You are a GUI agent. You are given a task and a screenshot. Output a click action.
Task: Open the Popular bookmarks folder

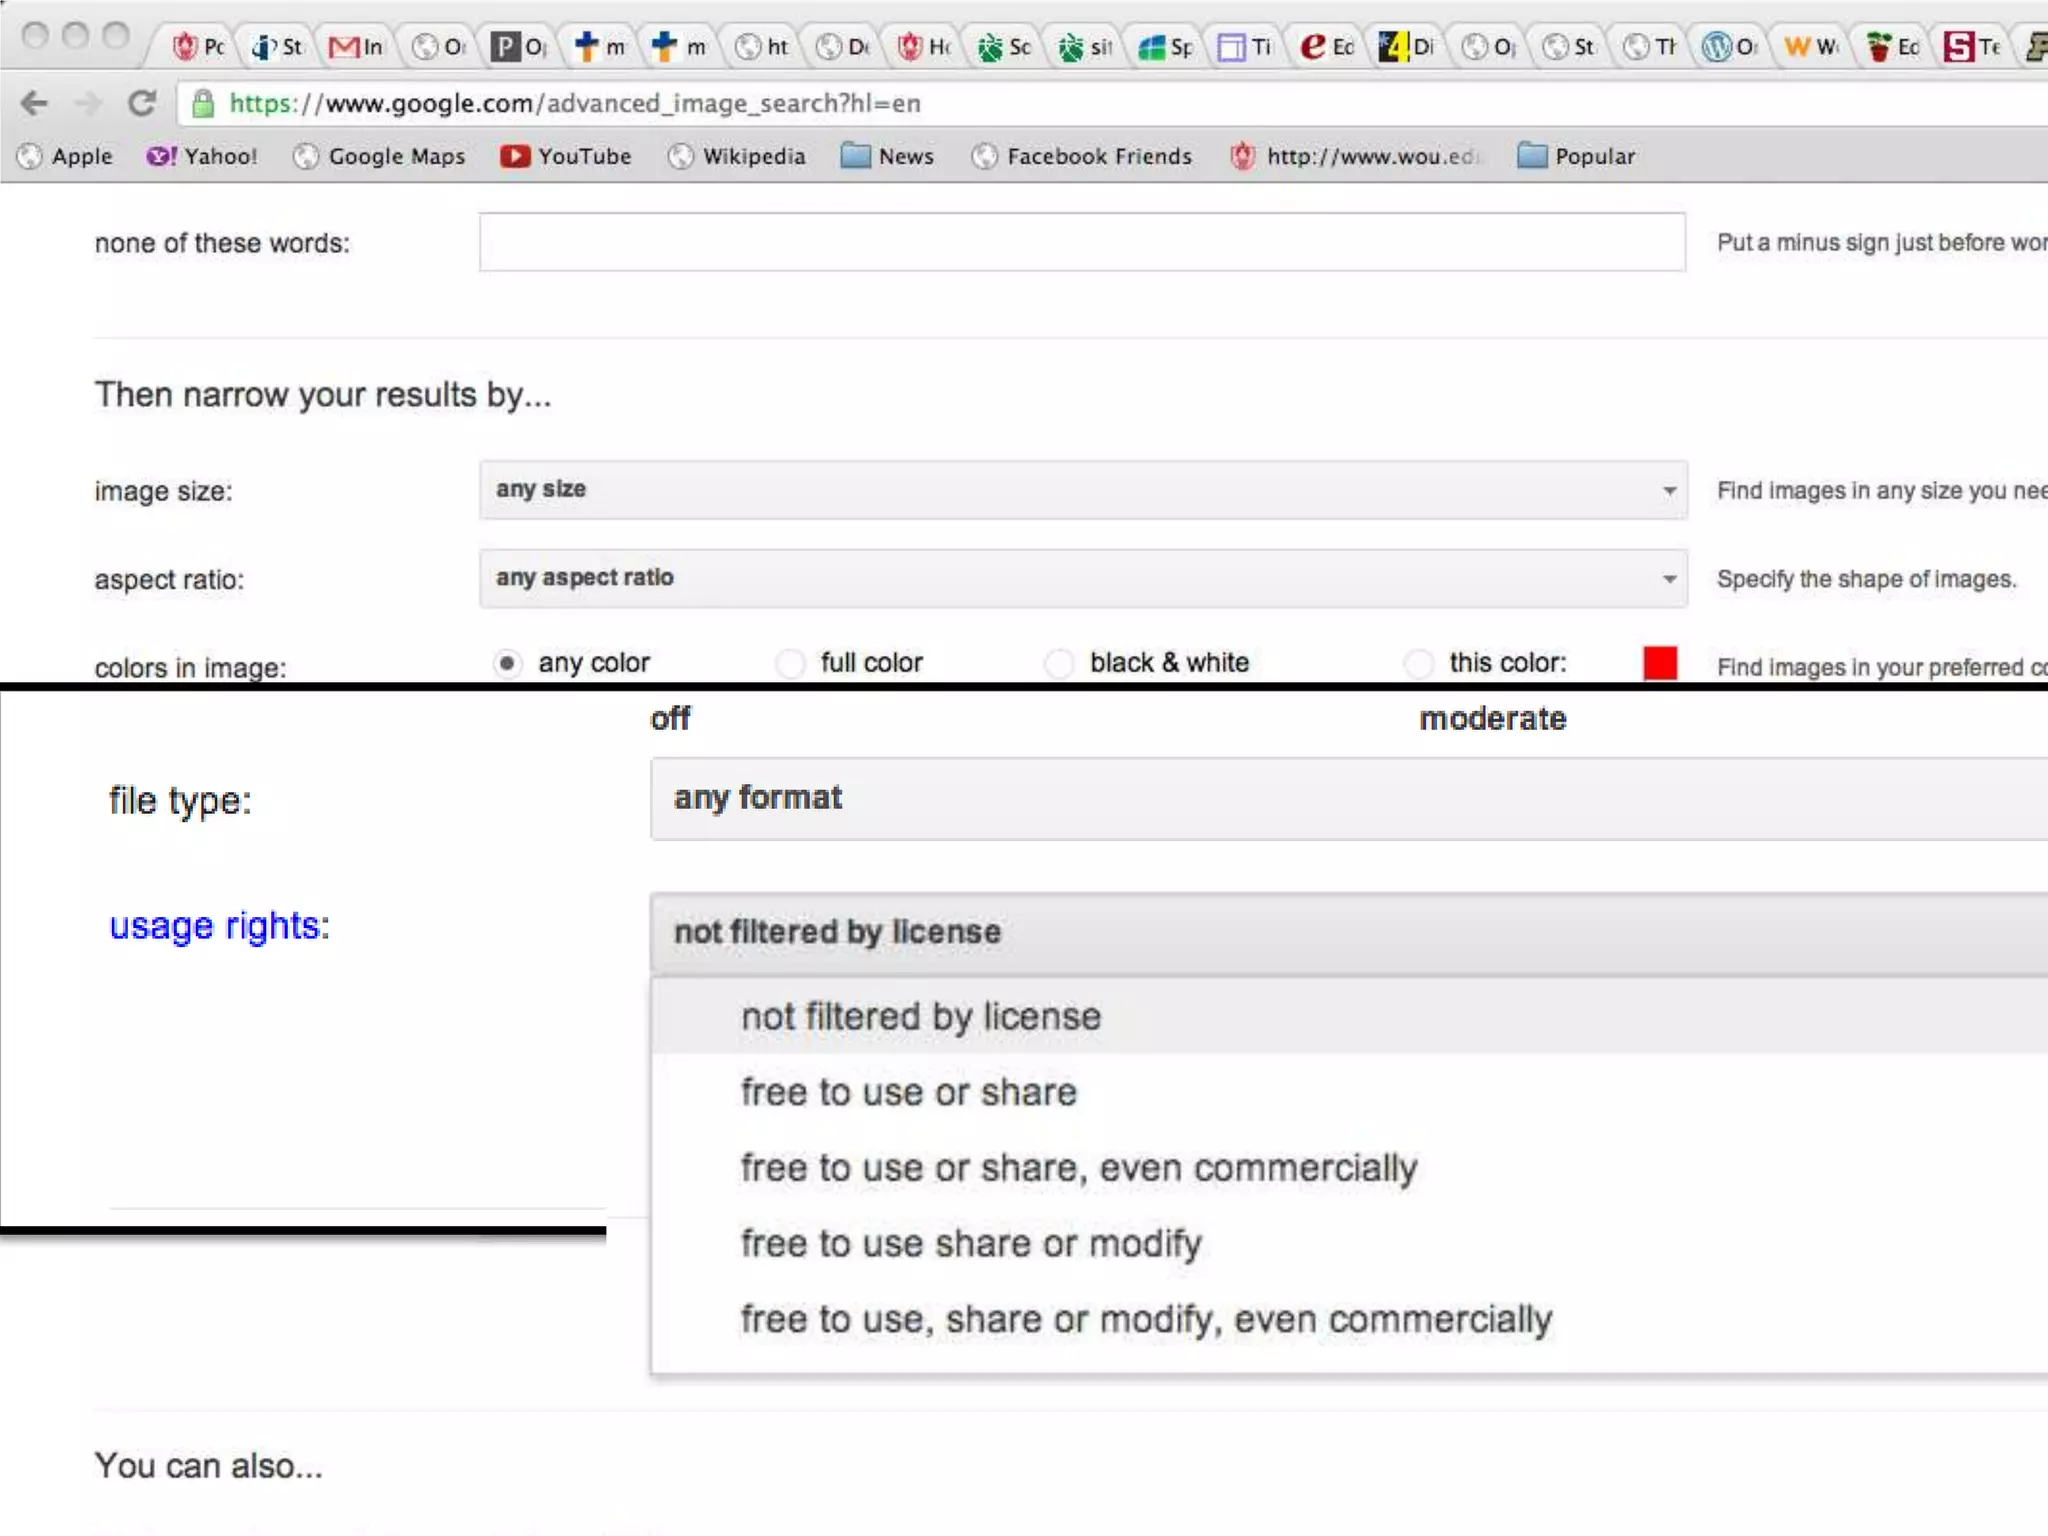[x=1576, y=156]
